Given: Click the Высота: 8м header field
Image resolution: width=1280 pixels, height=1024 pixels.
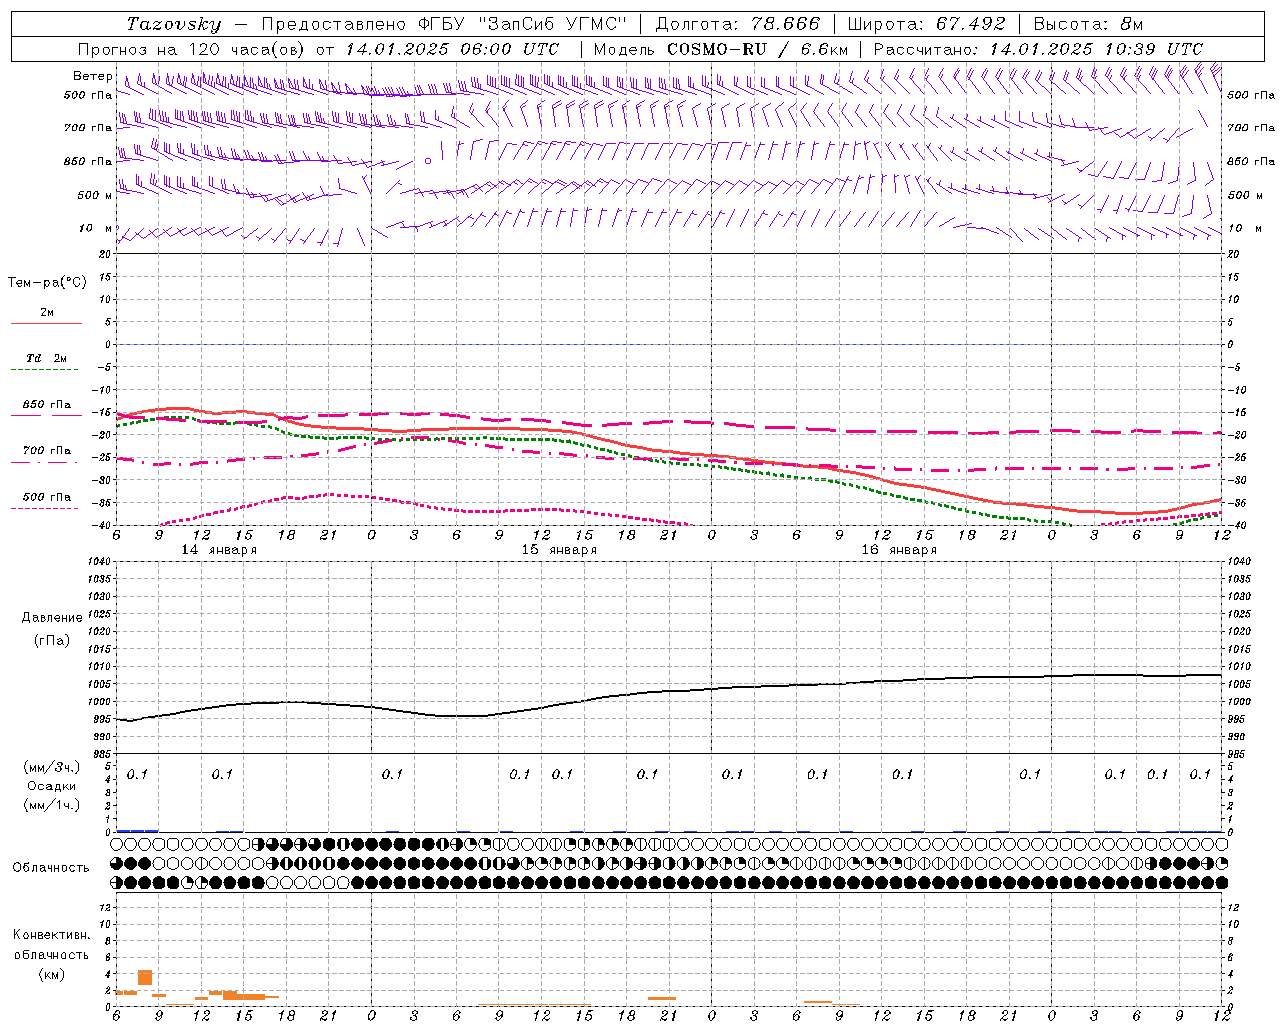Looking at the screenshot, I should click(1088, 24).
